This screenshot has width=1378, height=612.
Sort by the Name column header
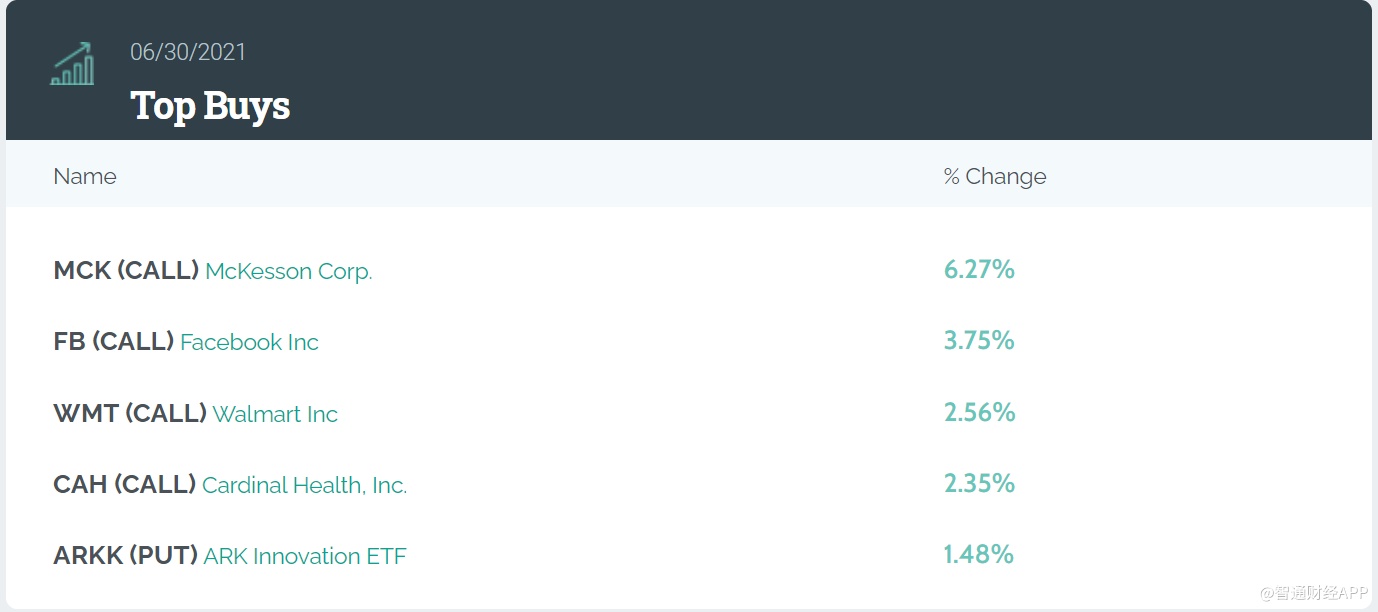coord(85,177)
